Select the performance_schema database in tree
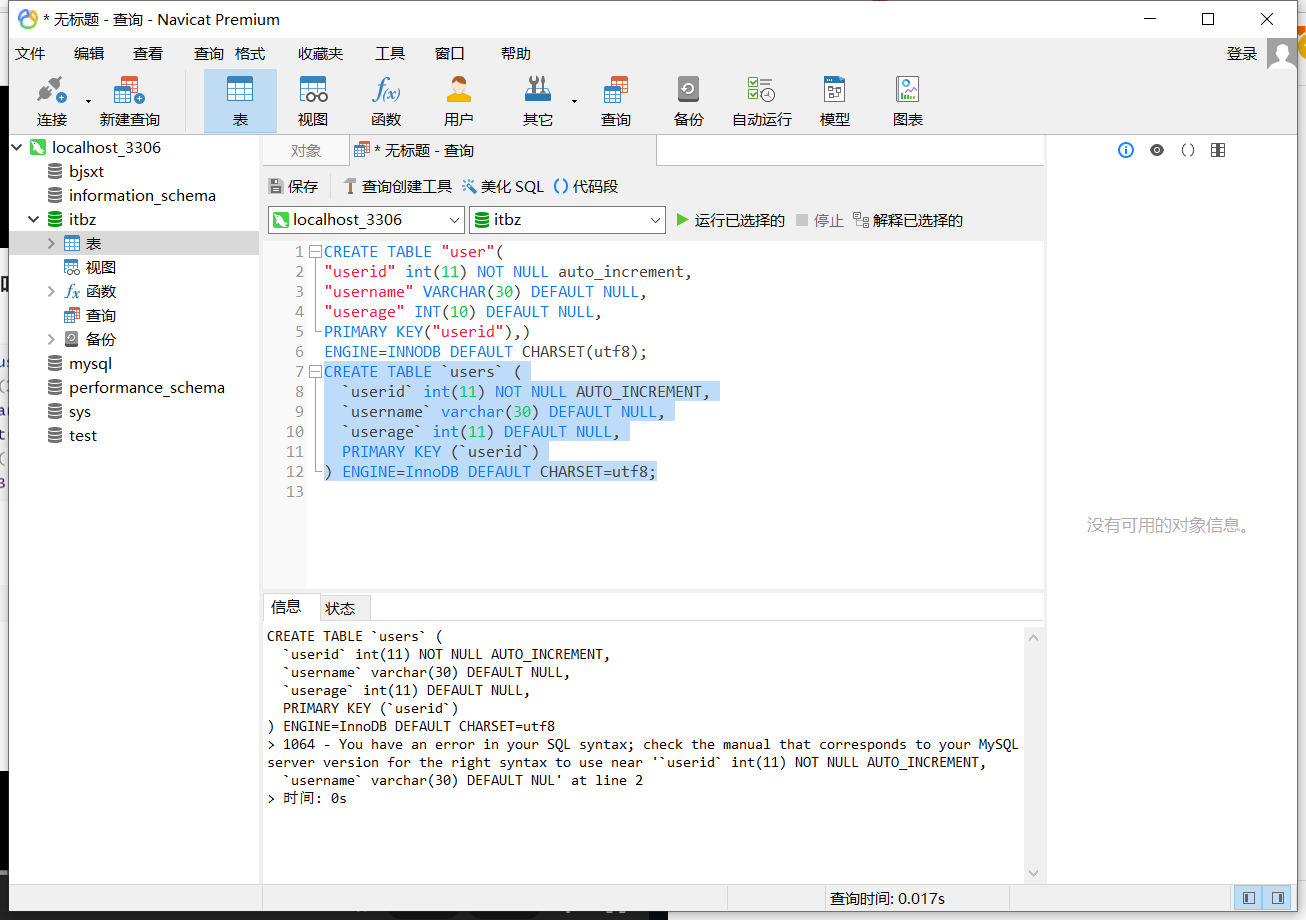Screen dimensions: 1306x920 click(146, 388)
